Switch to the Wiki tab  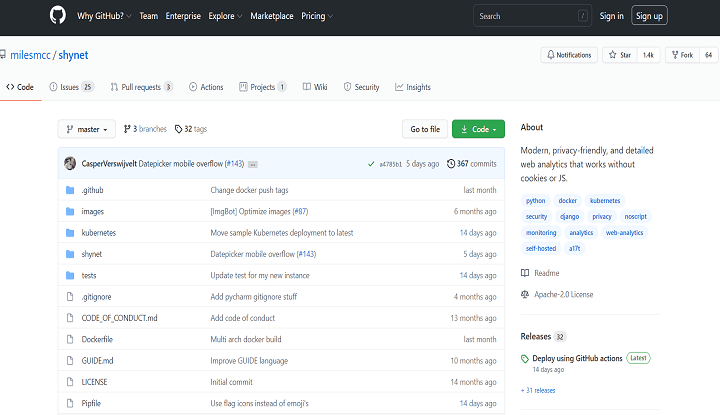tap(315, 87)
